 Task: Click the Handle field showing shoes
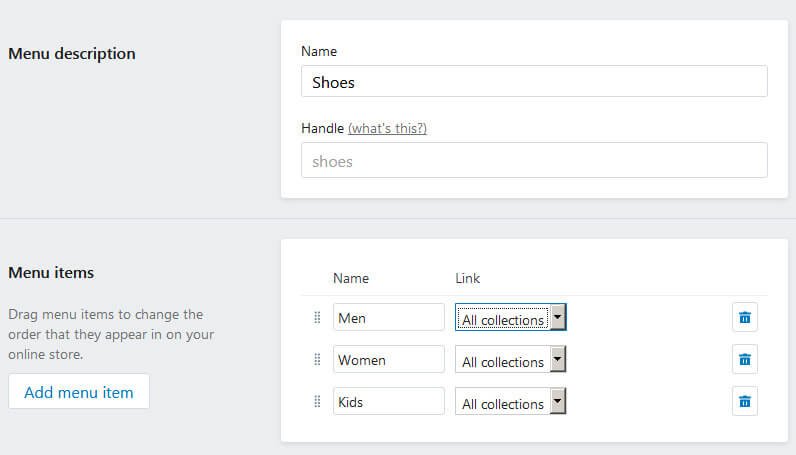tap(534, 160)
